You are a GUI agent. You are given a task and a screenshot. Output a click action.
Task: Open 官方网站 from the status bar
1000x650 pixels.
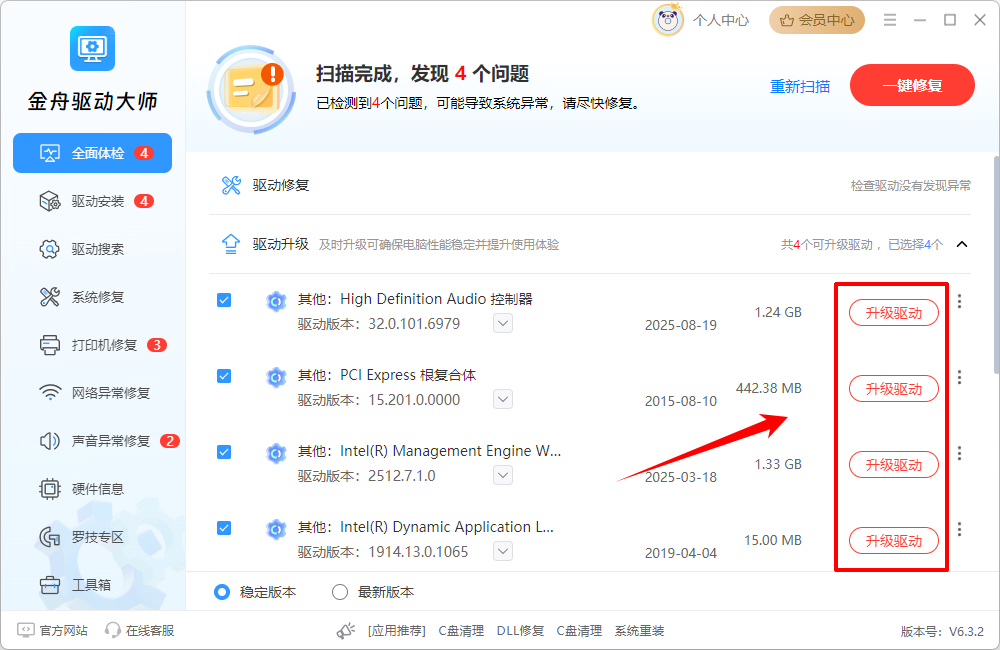[53, 630]
